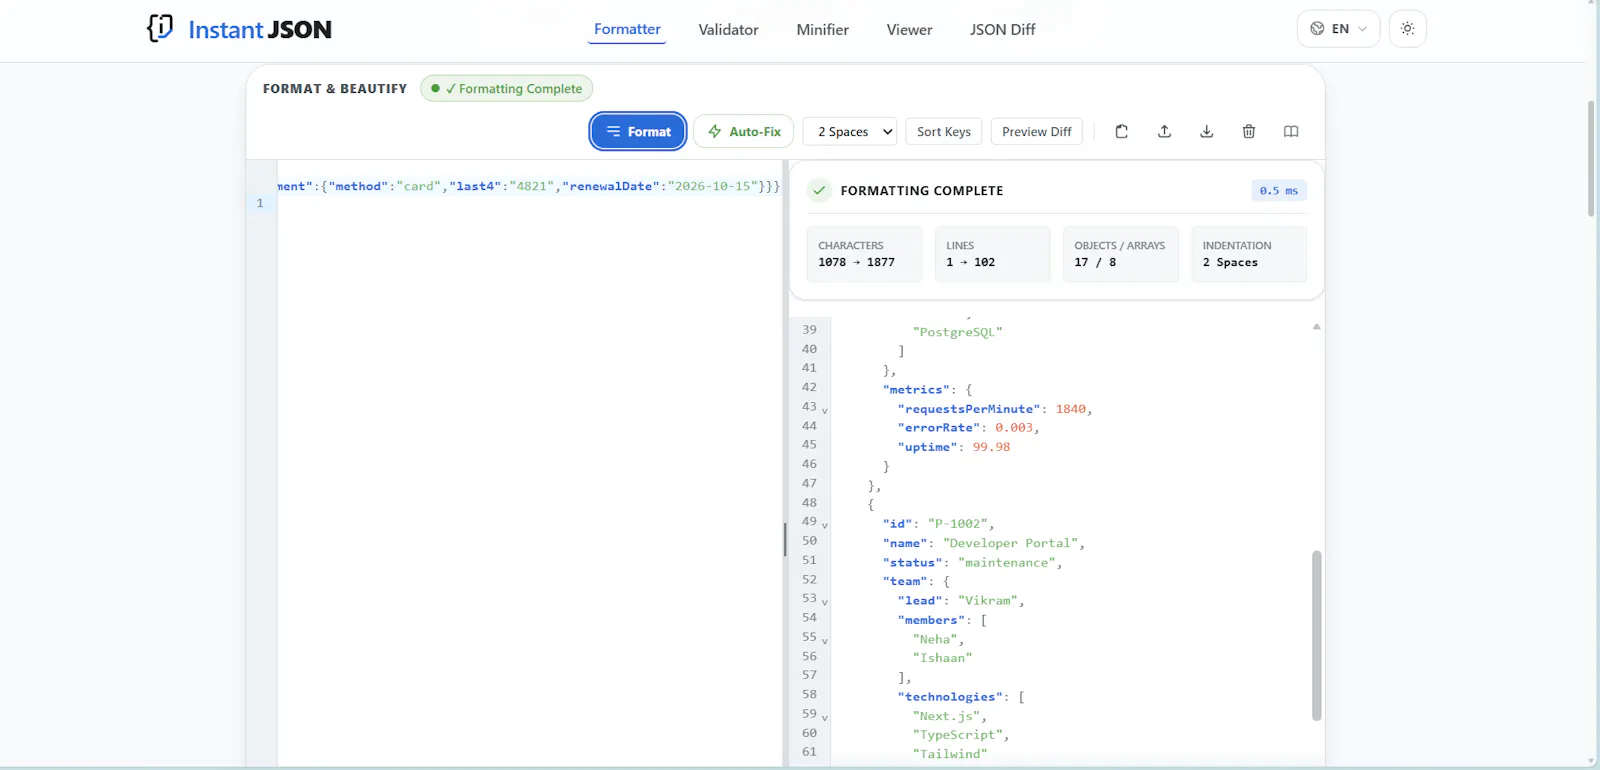Clear the editor with the trash icon
The image size is (1600, 770).
click(1249, 131)
